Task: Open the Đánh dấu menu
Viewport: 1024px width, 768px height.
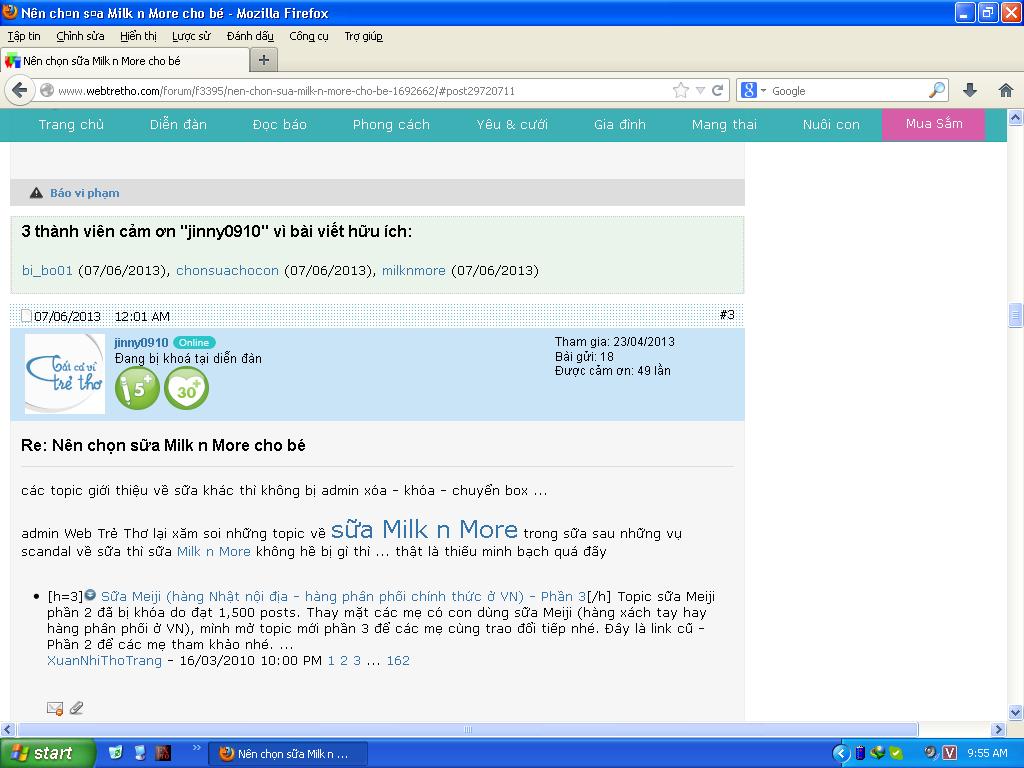Action: click(x=250, y=36)
